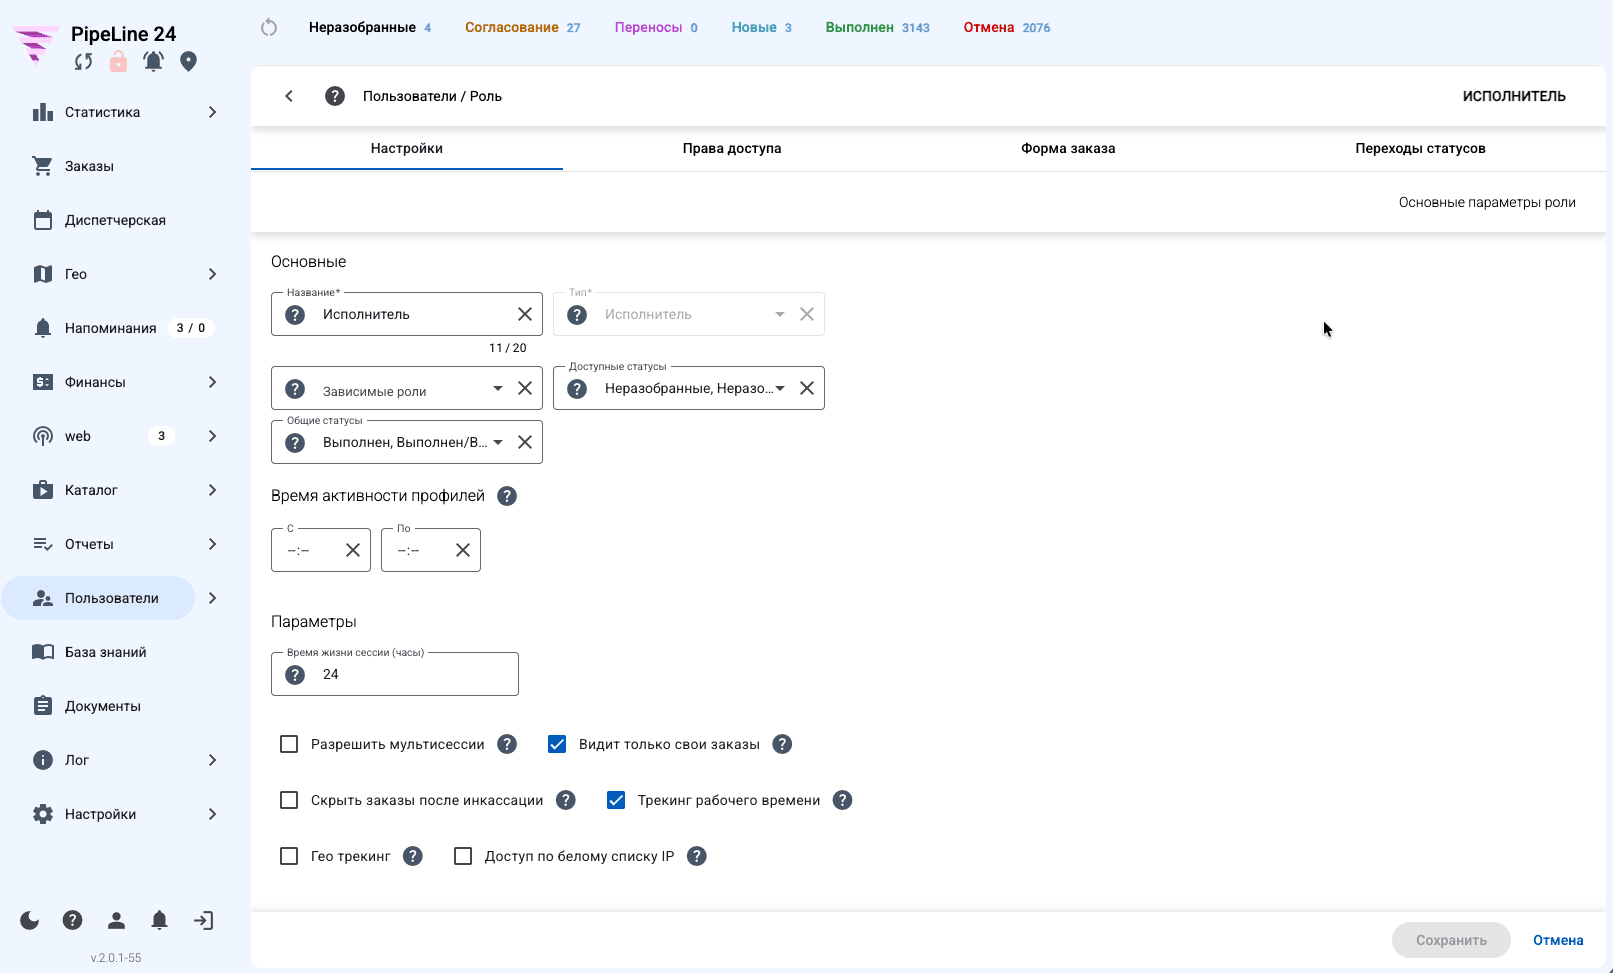Click the sync arrows icon under PipeLine 24
The width and height of the screenshot is (1613, 973).
83,62
